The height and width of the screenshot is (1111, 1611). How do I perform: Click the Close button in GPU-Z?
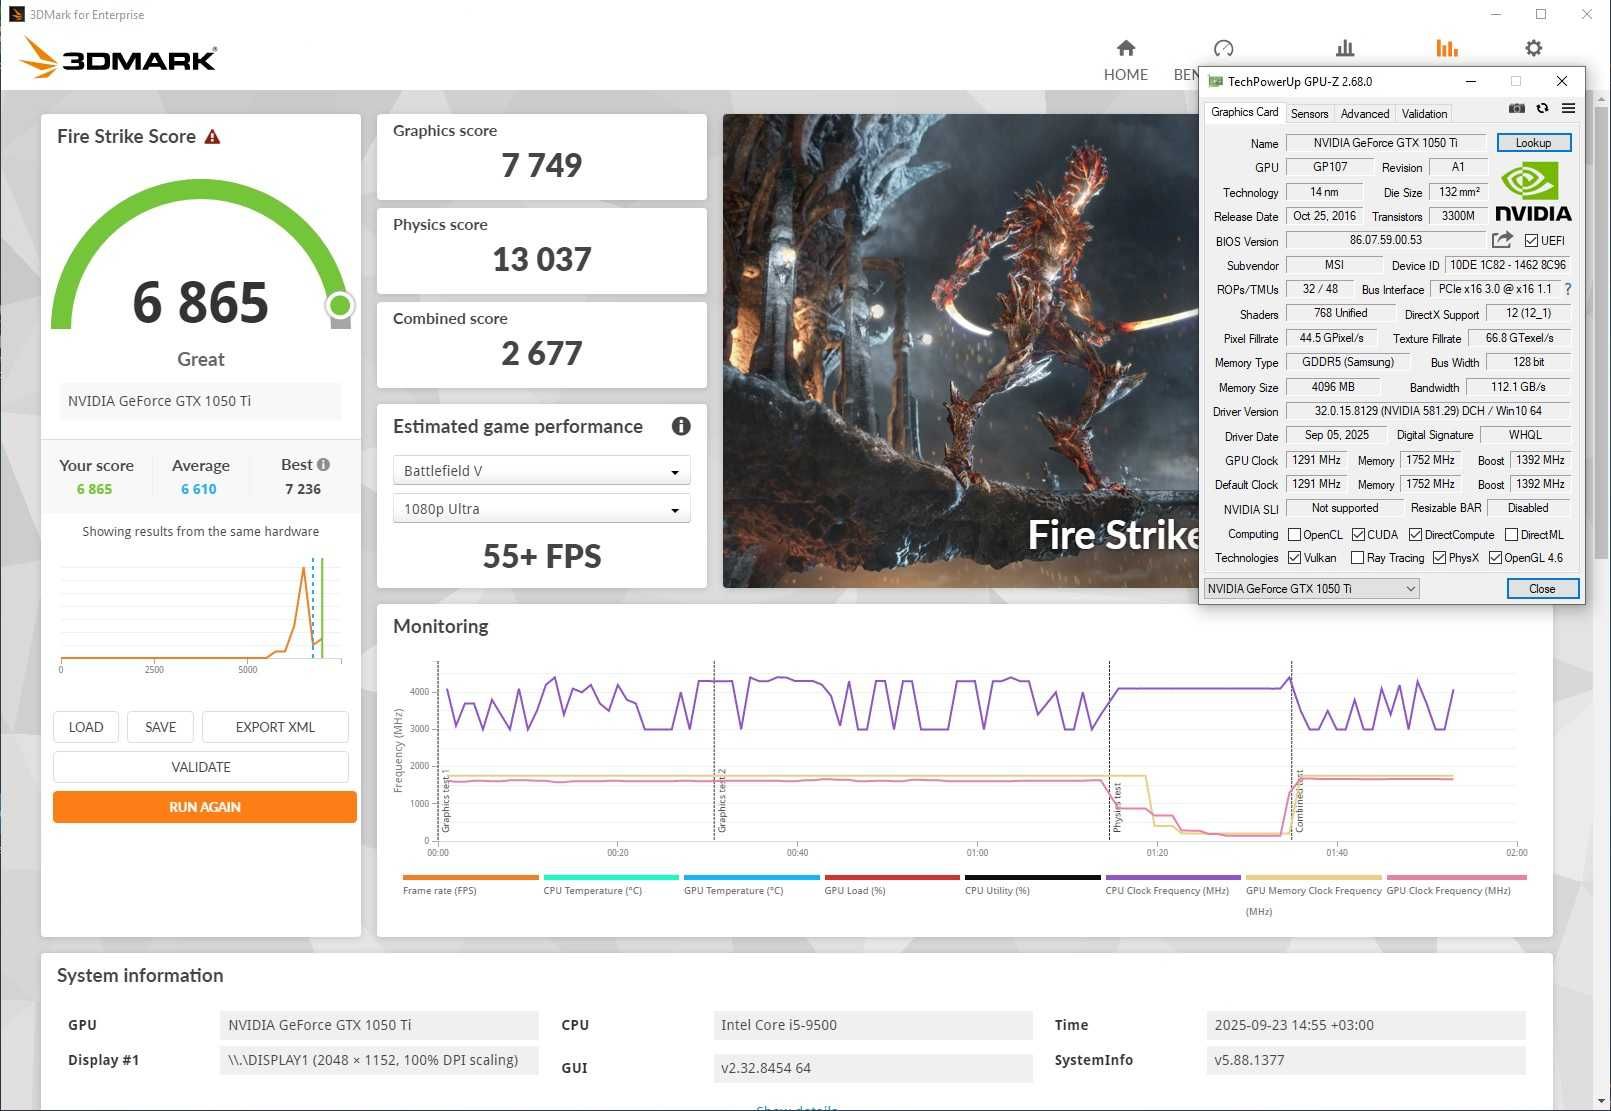tap(1542, 589)
